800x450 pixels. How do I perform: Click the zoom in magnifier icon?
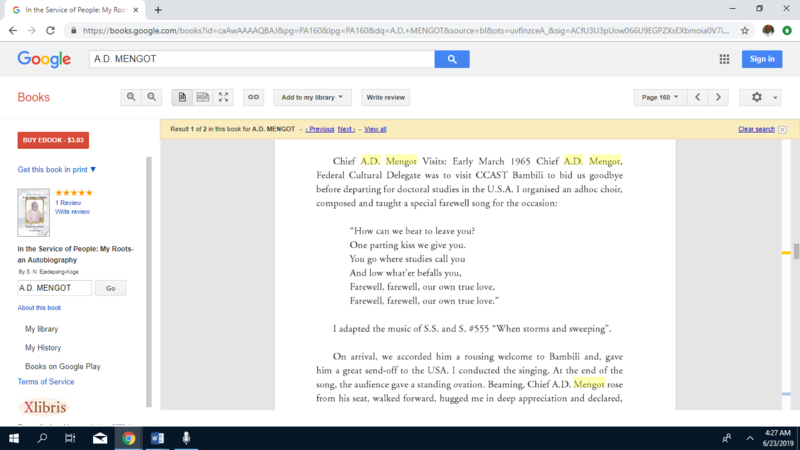click(x=131, y=97)
